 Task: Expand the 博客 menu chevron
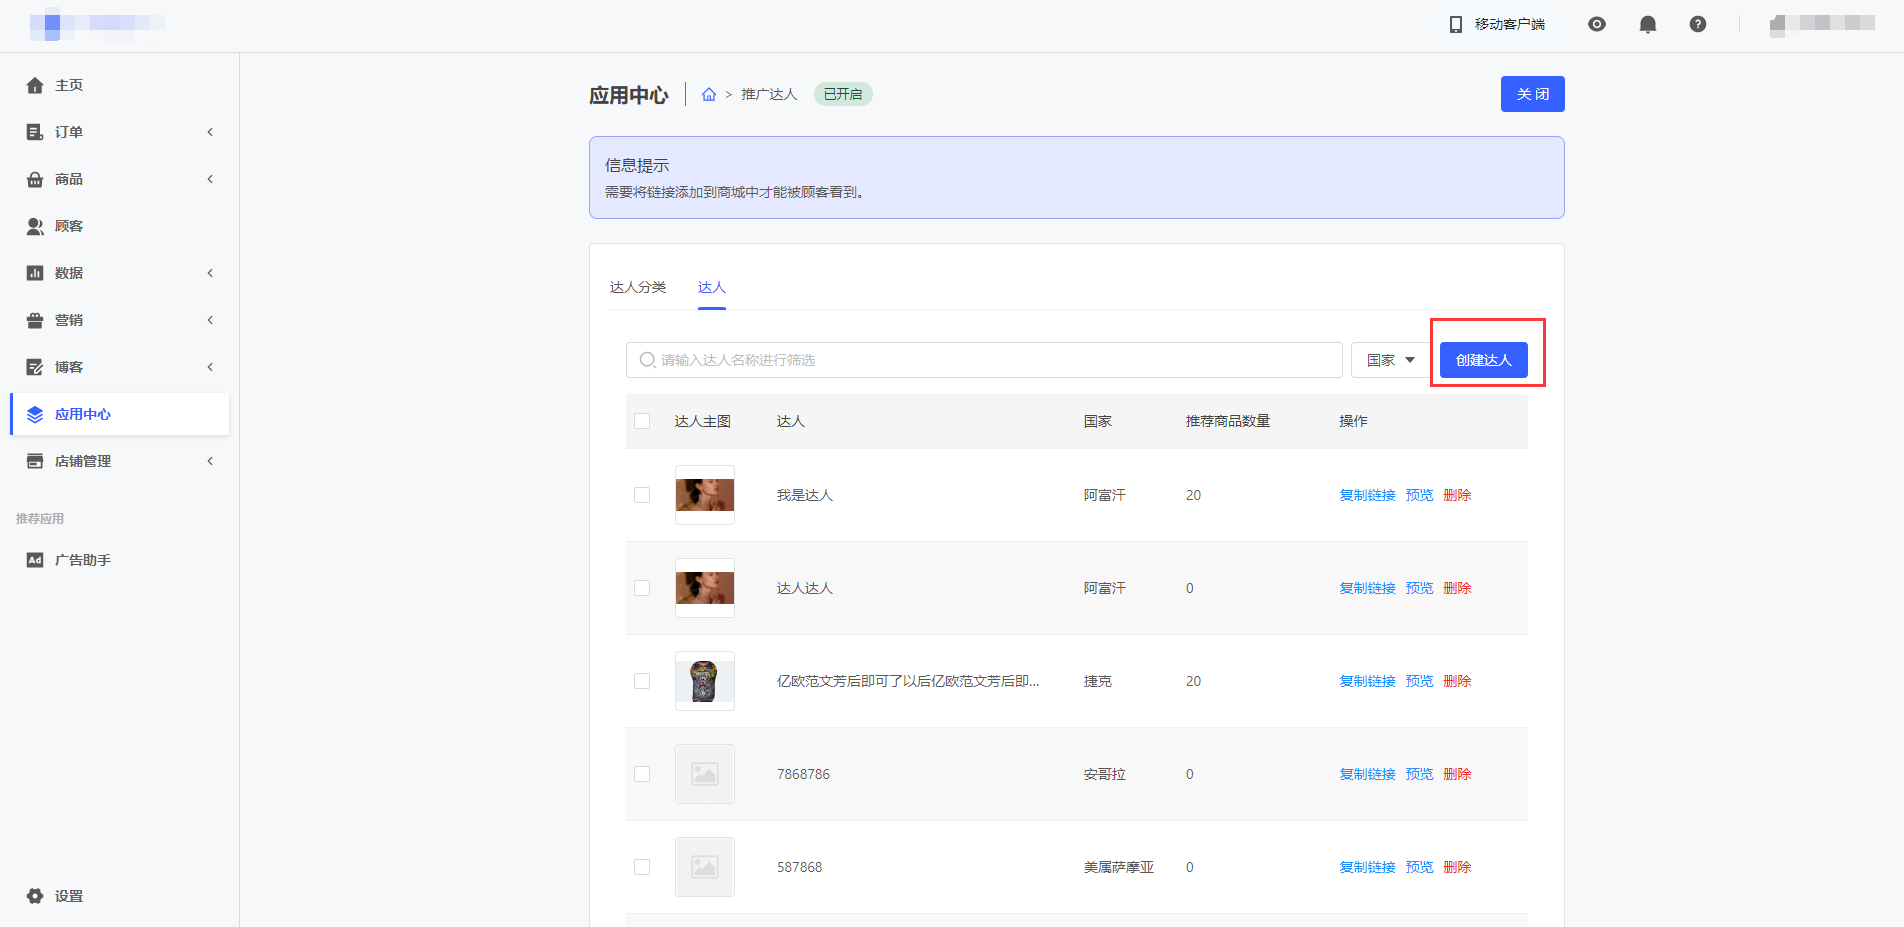[210, 367]
